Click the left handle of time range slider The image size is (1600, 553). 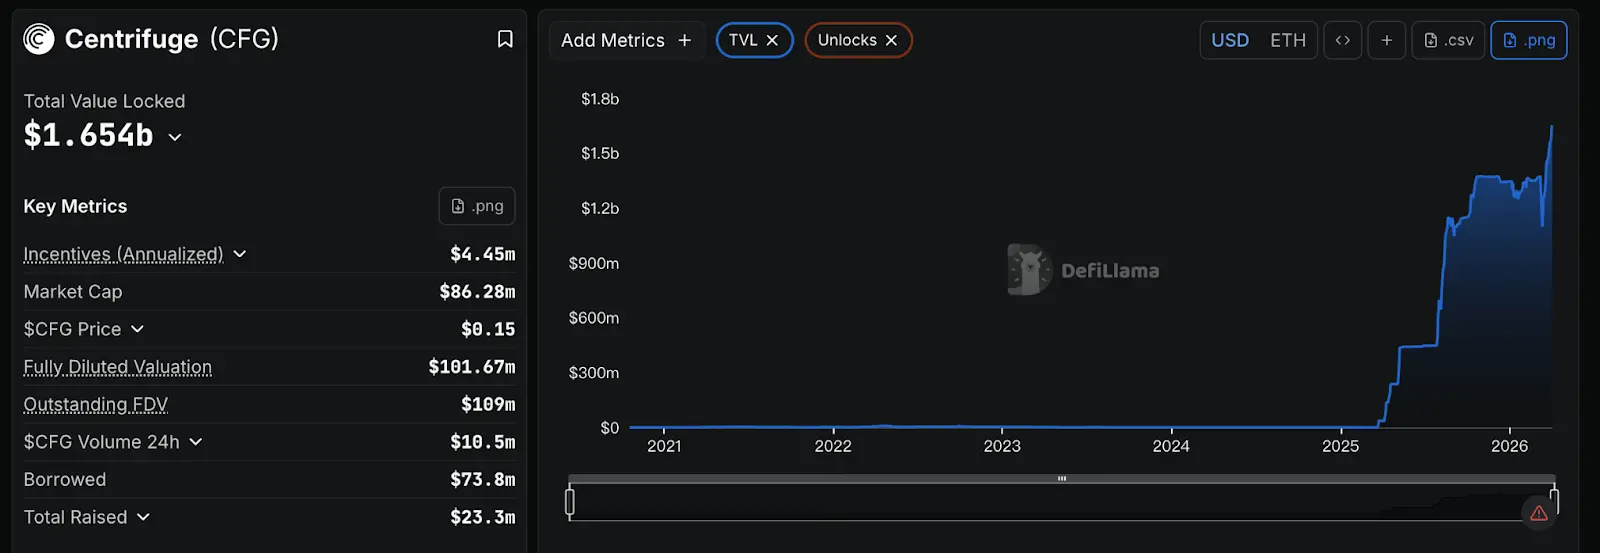570,501
